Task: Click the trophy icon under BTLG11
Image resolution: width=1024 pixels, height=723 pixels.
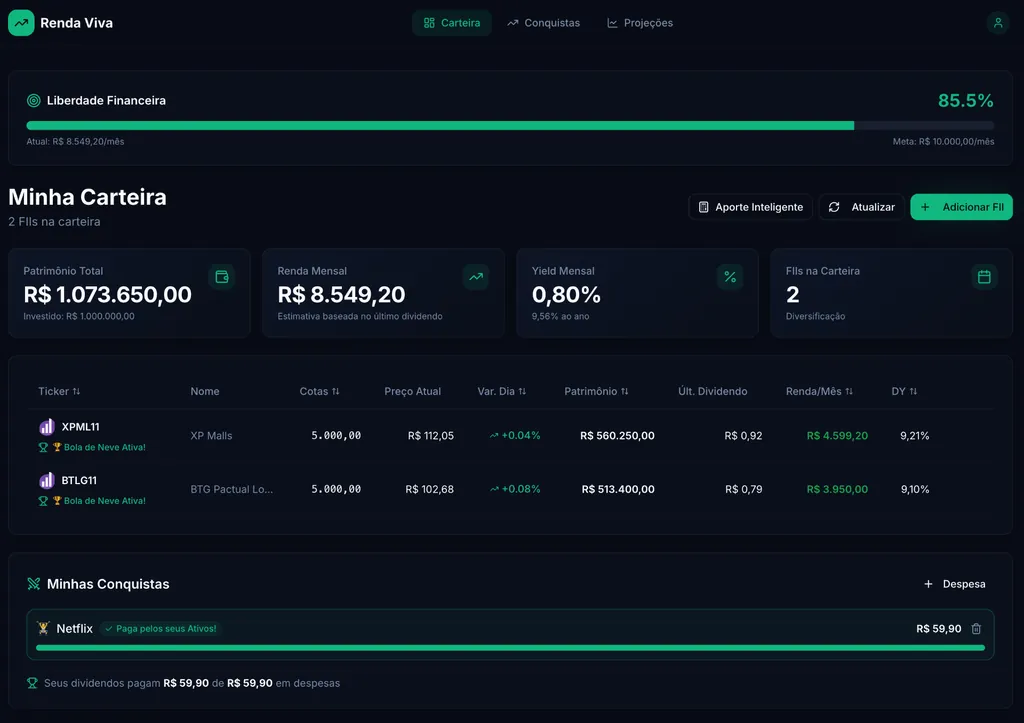Action: pos(43,501)
